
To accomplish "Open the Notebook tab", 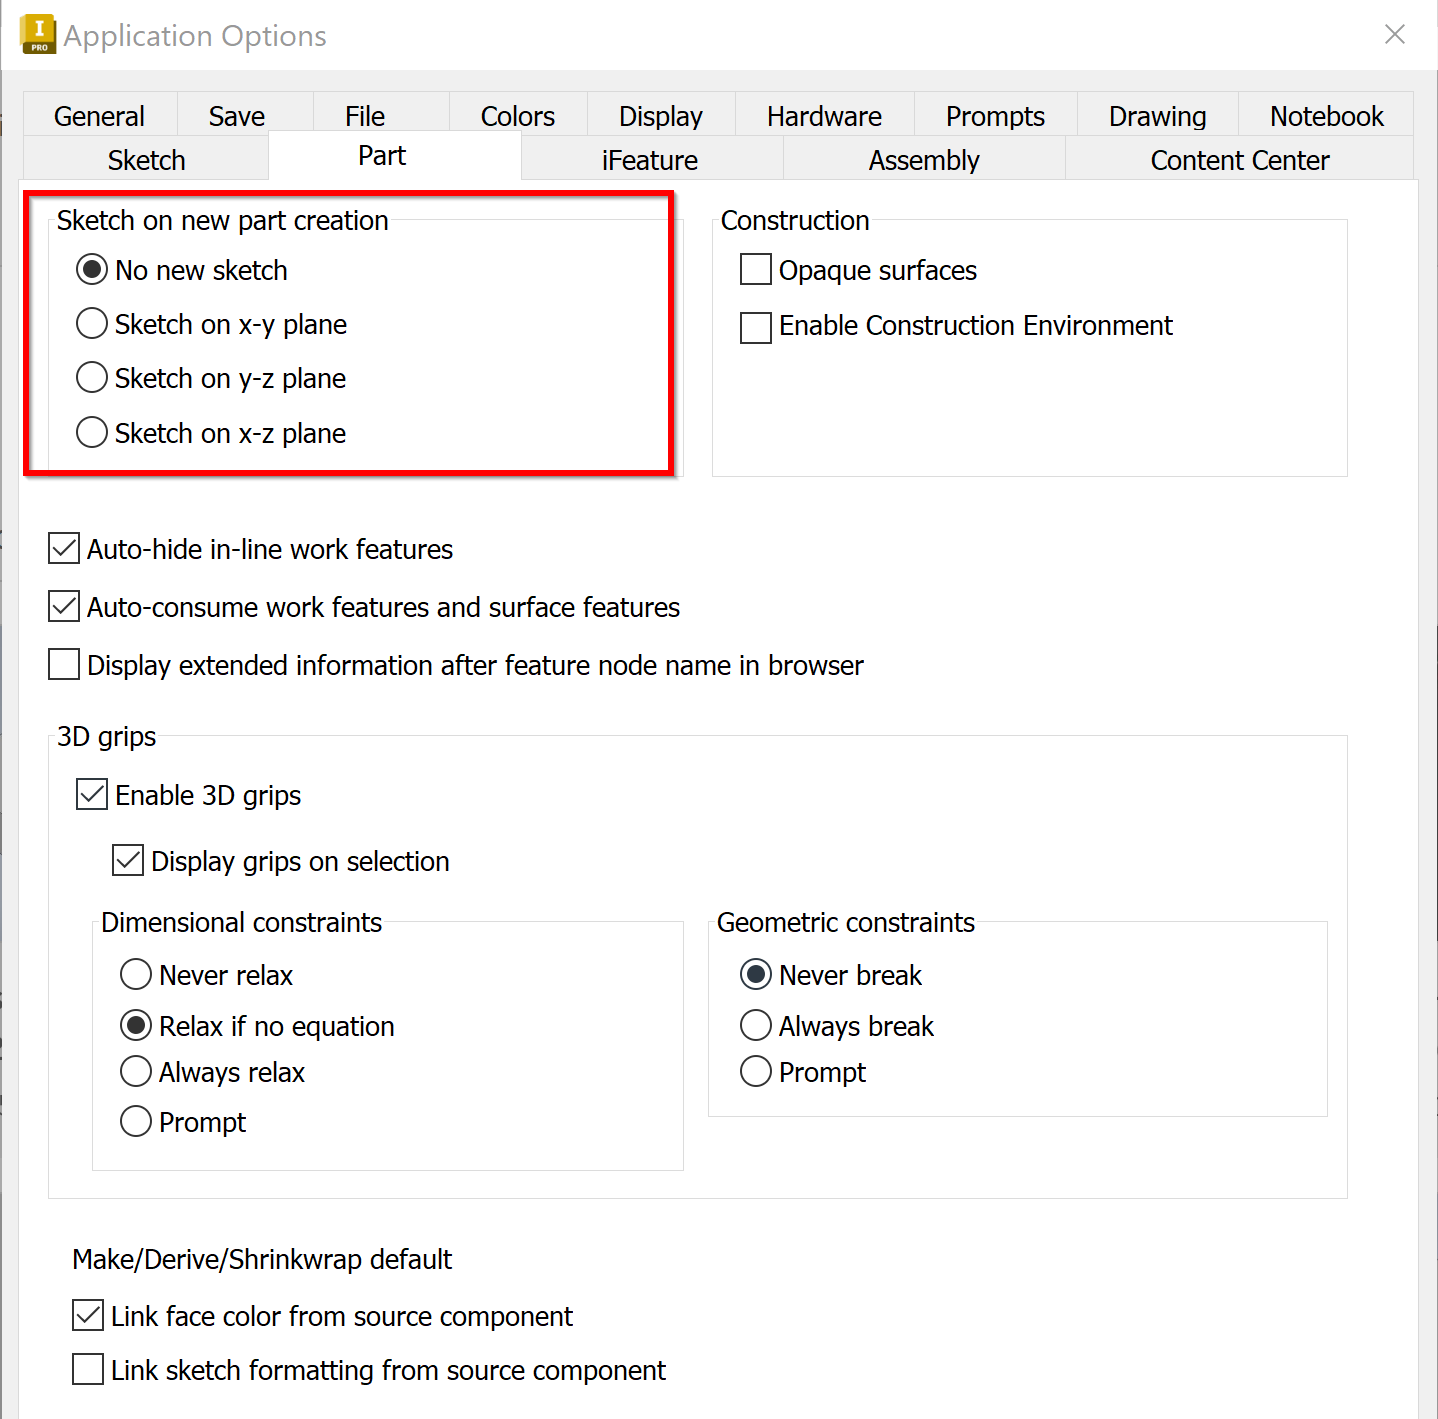I will [1325, 115].
